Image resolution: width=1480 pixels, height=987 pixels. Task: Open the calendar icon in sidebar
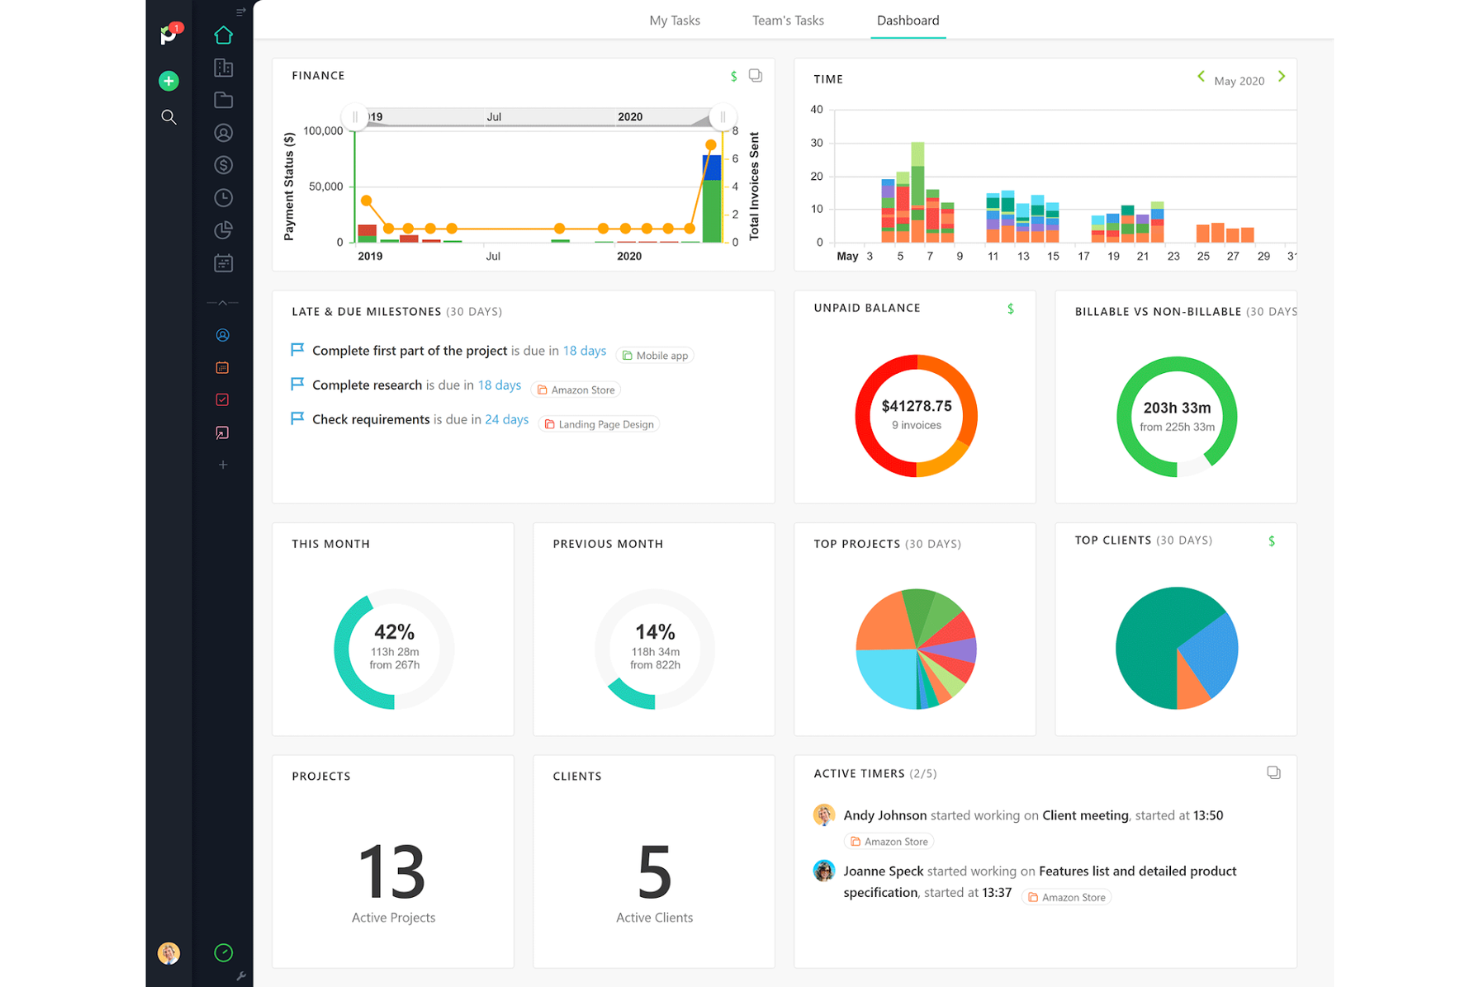(x=223, y=263)
